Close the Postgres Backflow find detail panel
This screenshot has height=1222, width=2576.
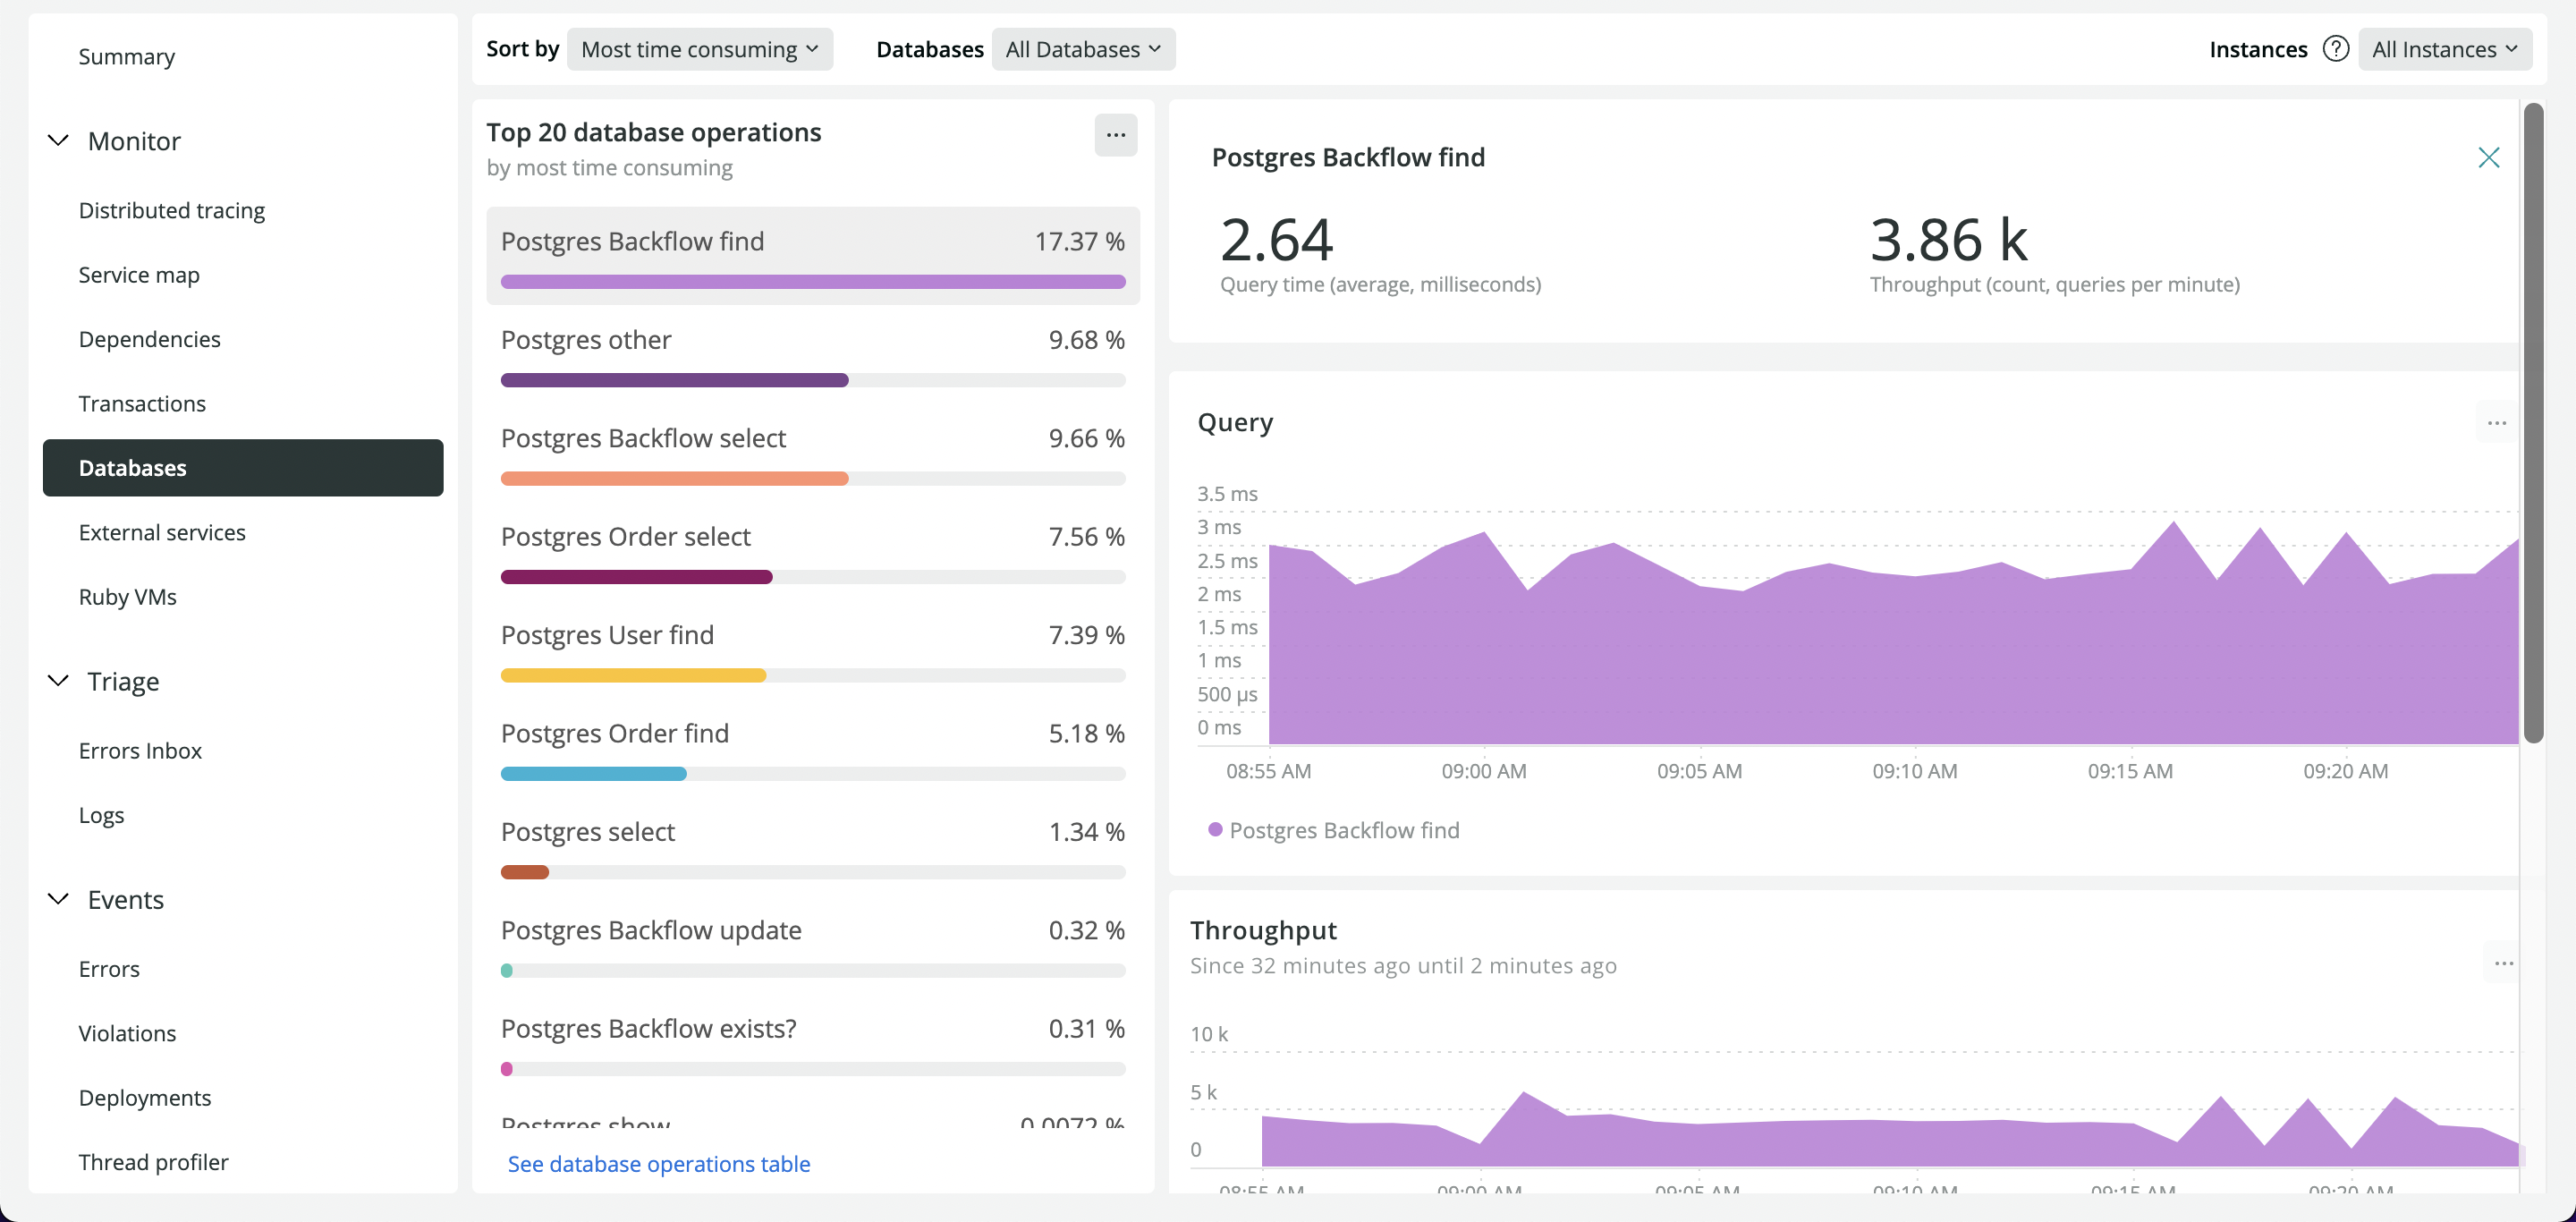click(x=2487, y=157)
